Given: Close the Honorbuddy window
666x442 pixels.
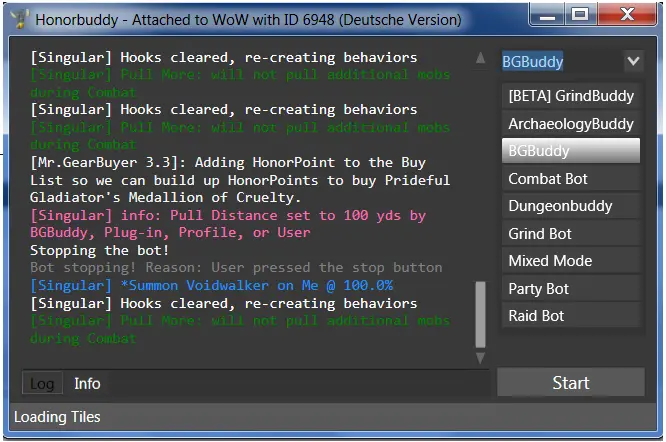Looking at the screenshot, I should (x=628, y=15).
